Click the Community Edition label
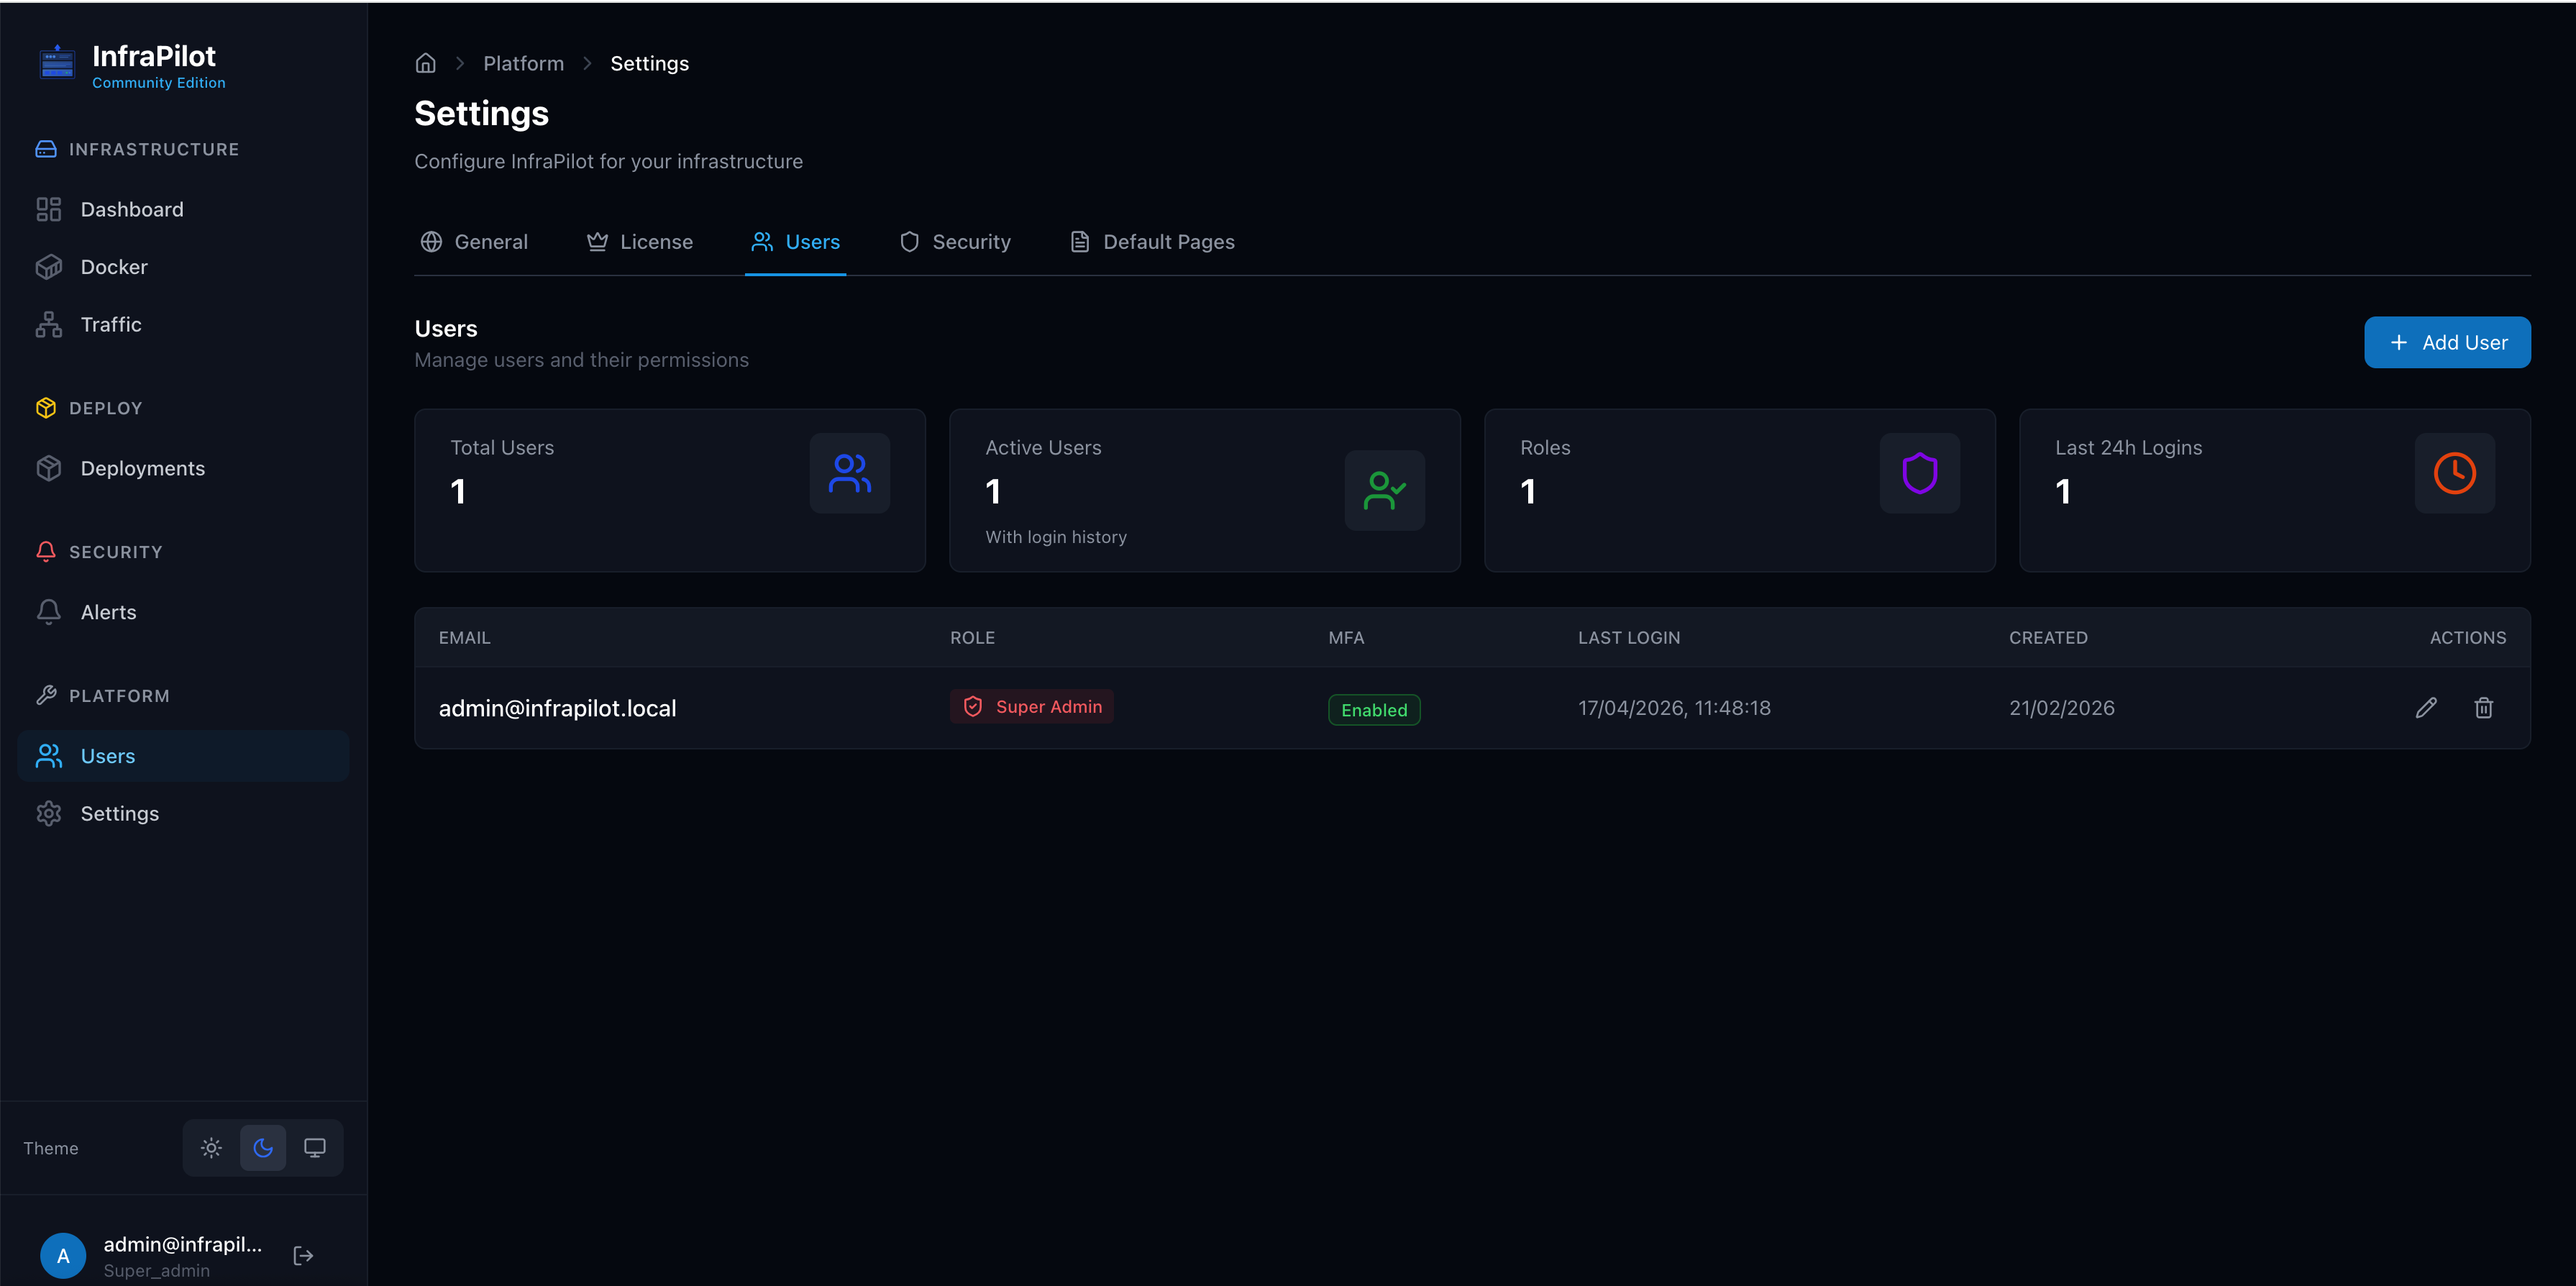 (x=159, y=83)
